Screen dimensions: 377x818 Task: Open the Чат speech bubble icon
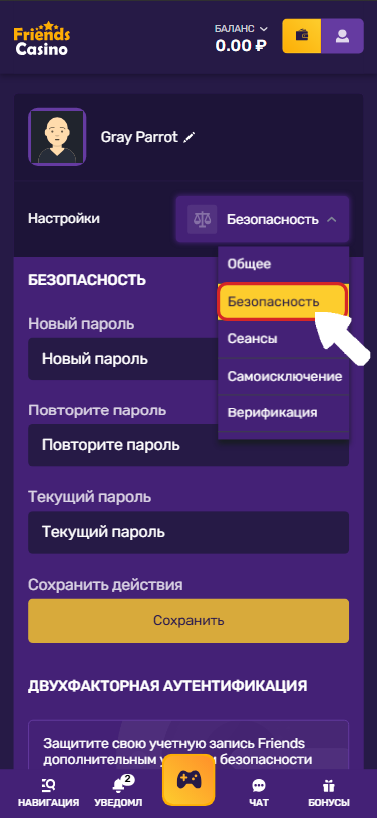259,786
